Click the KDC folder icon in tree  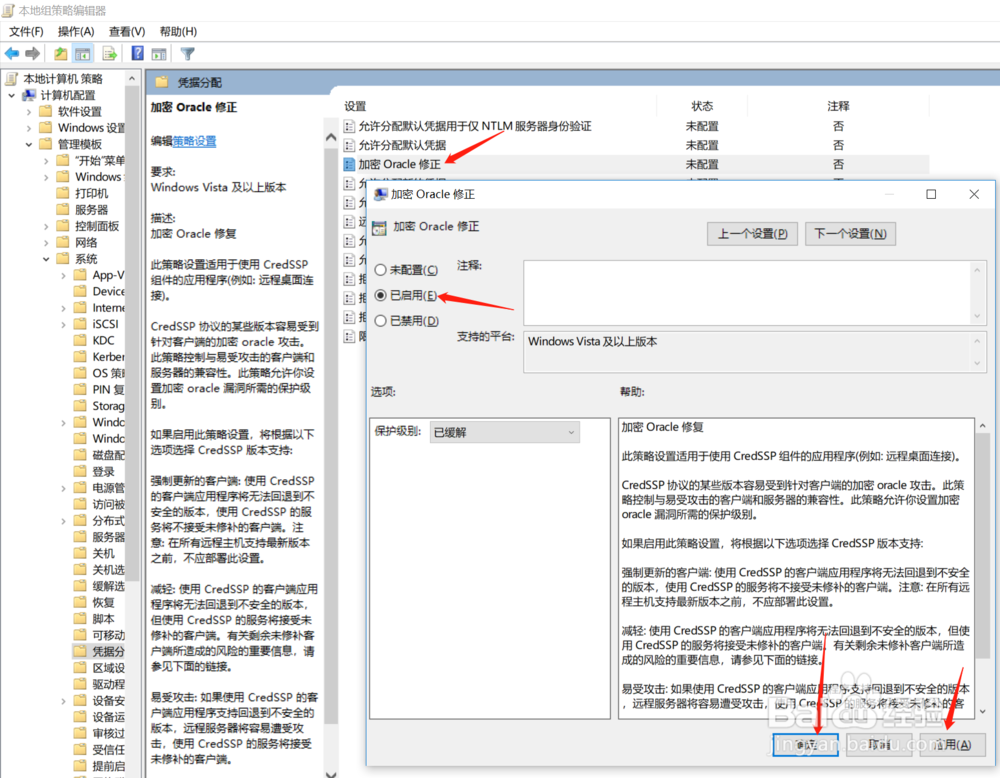80,340
